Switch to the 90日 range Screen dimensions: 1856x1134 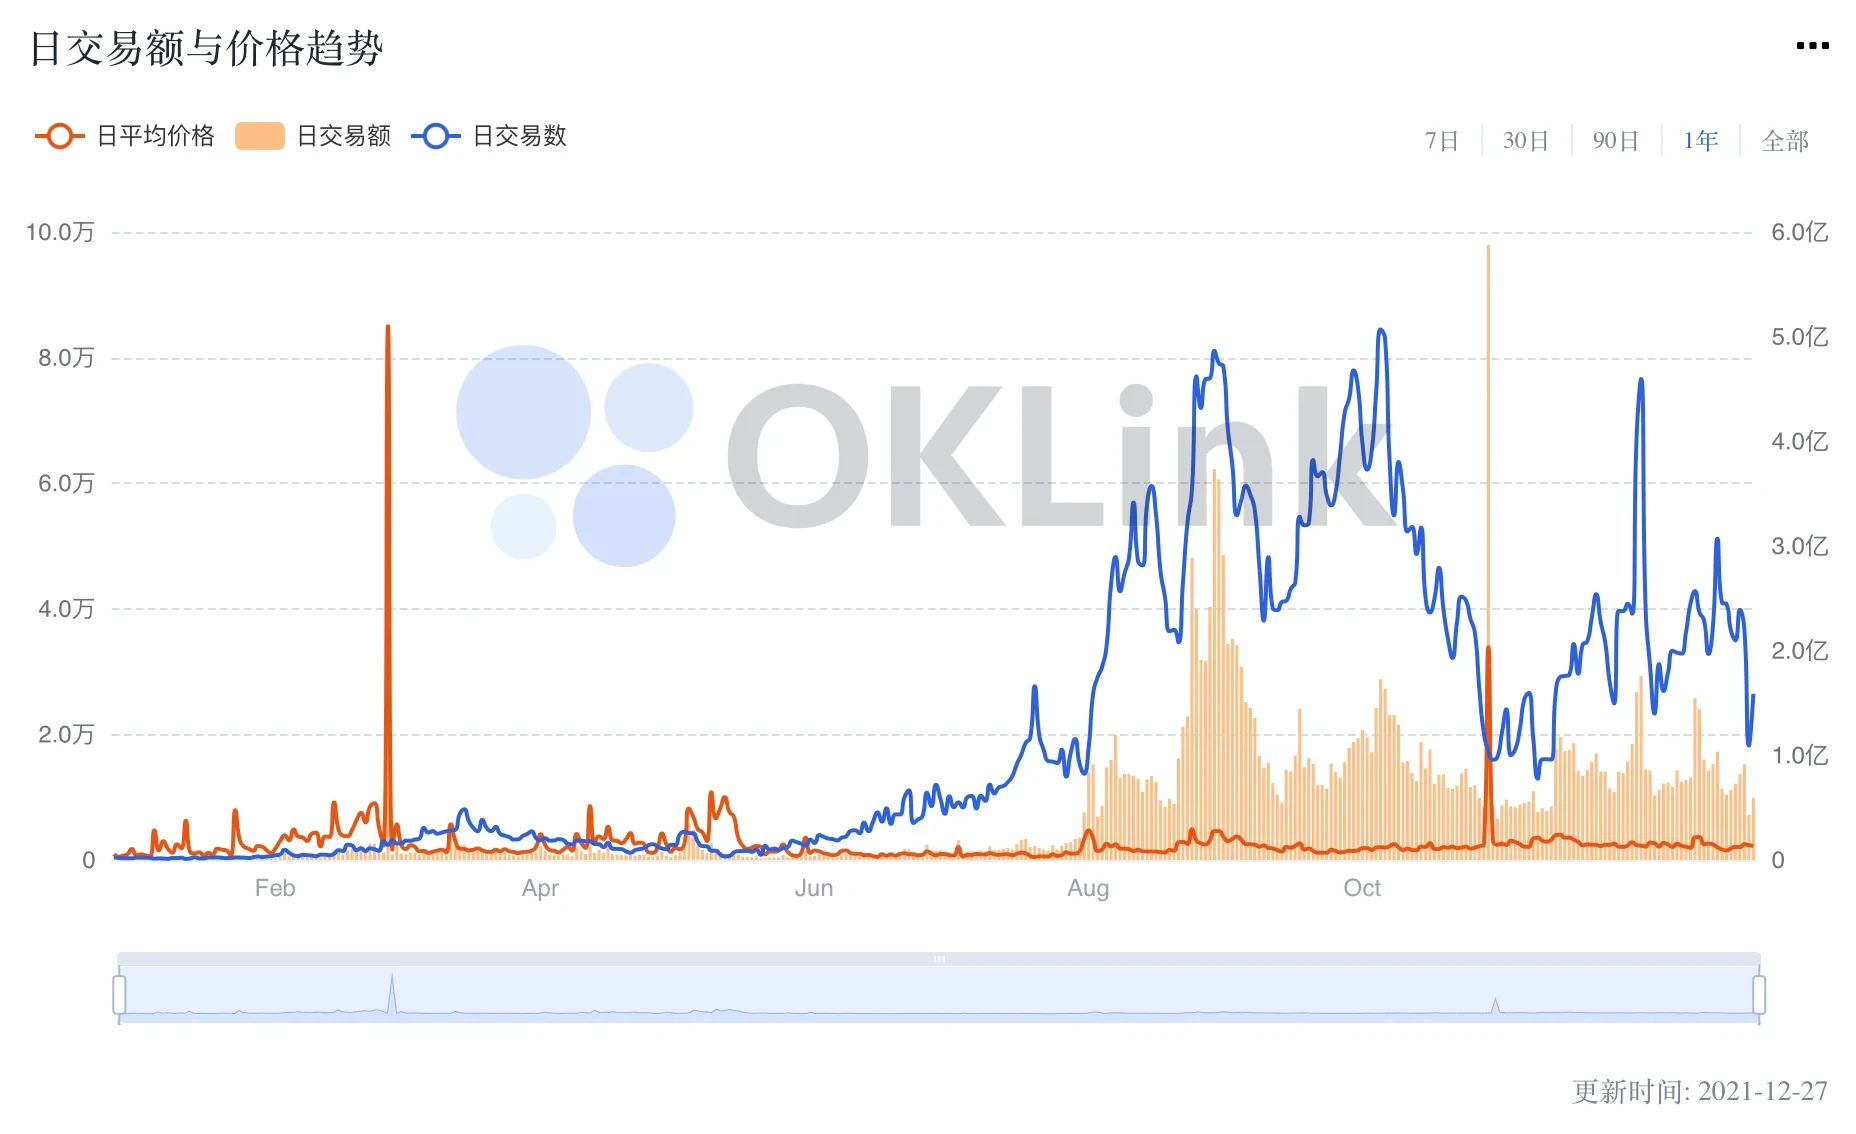1615,141
